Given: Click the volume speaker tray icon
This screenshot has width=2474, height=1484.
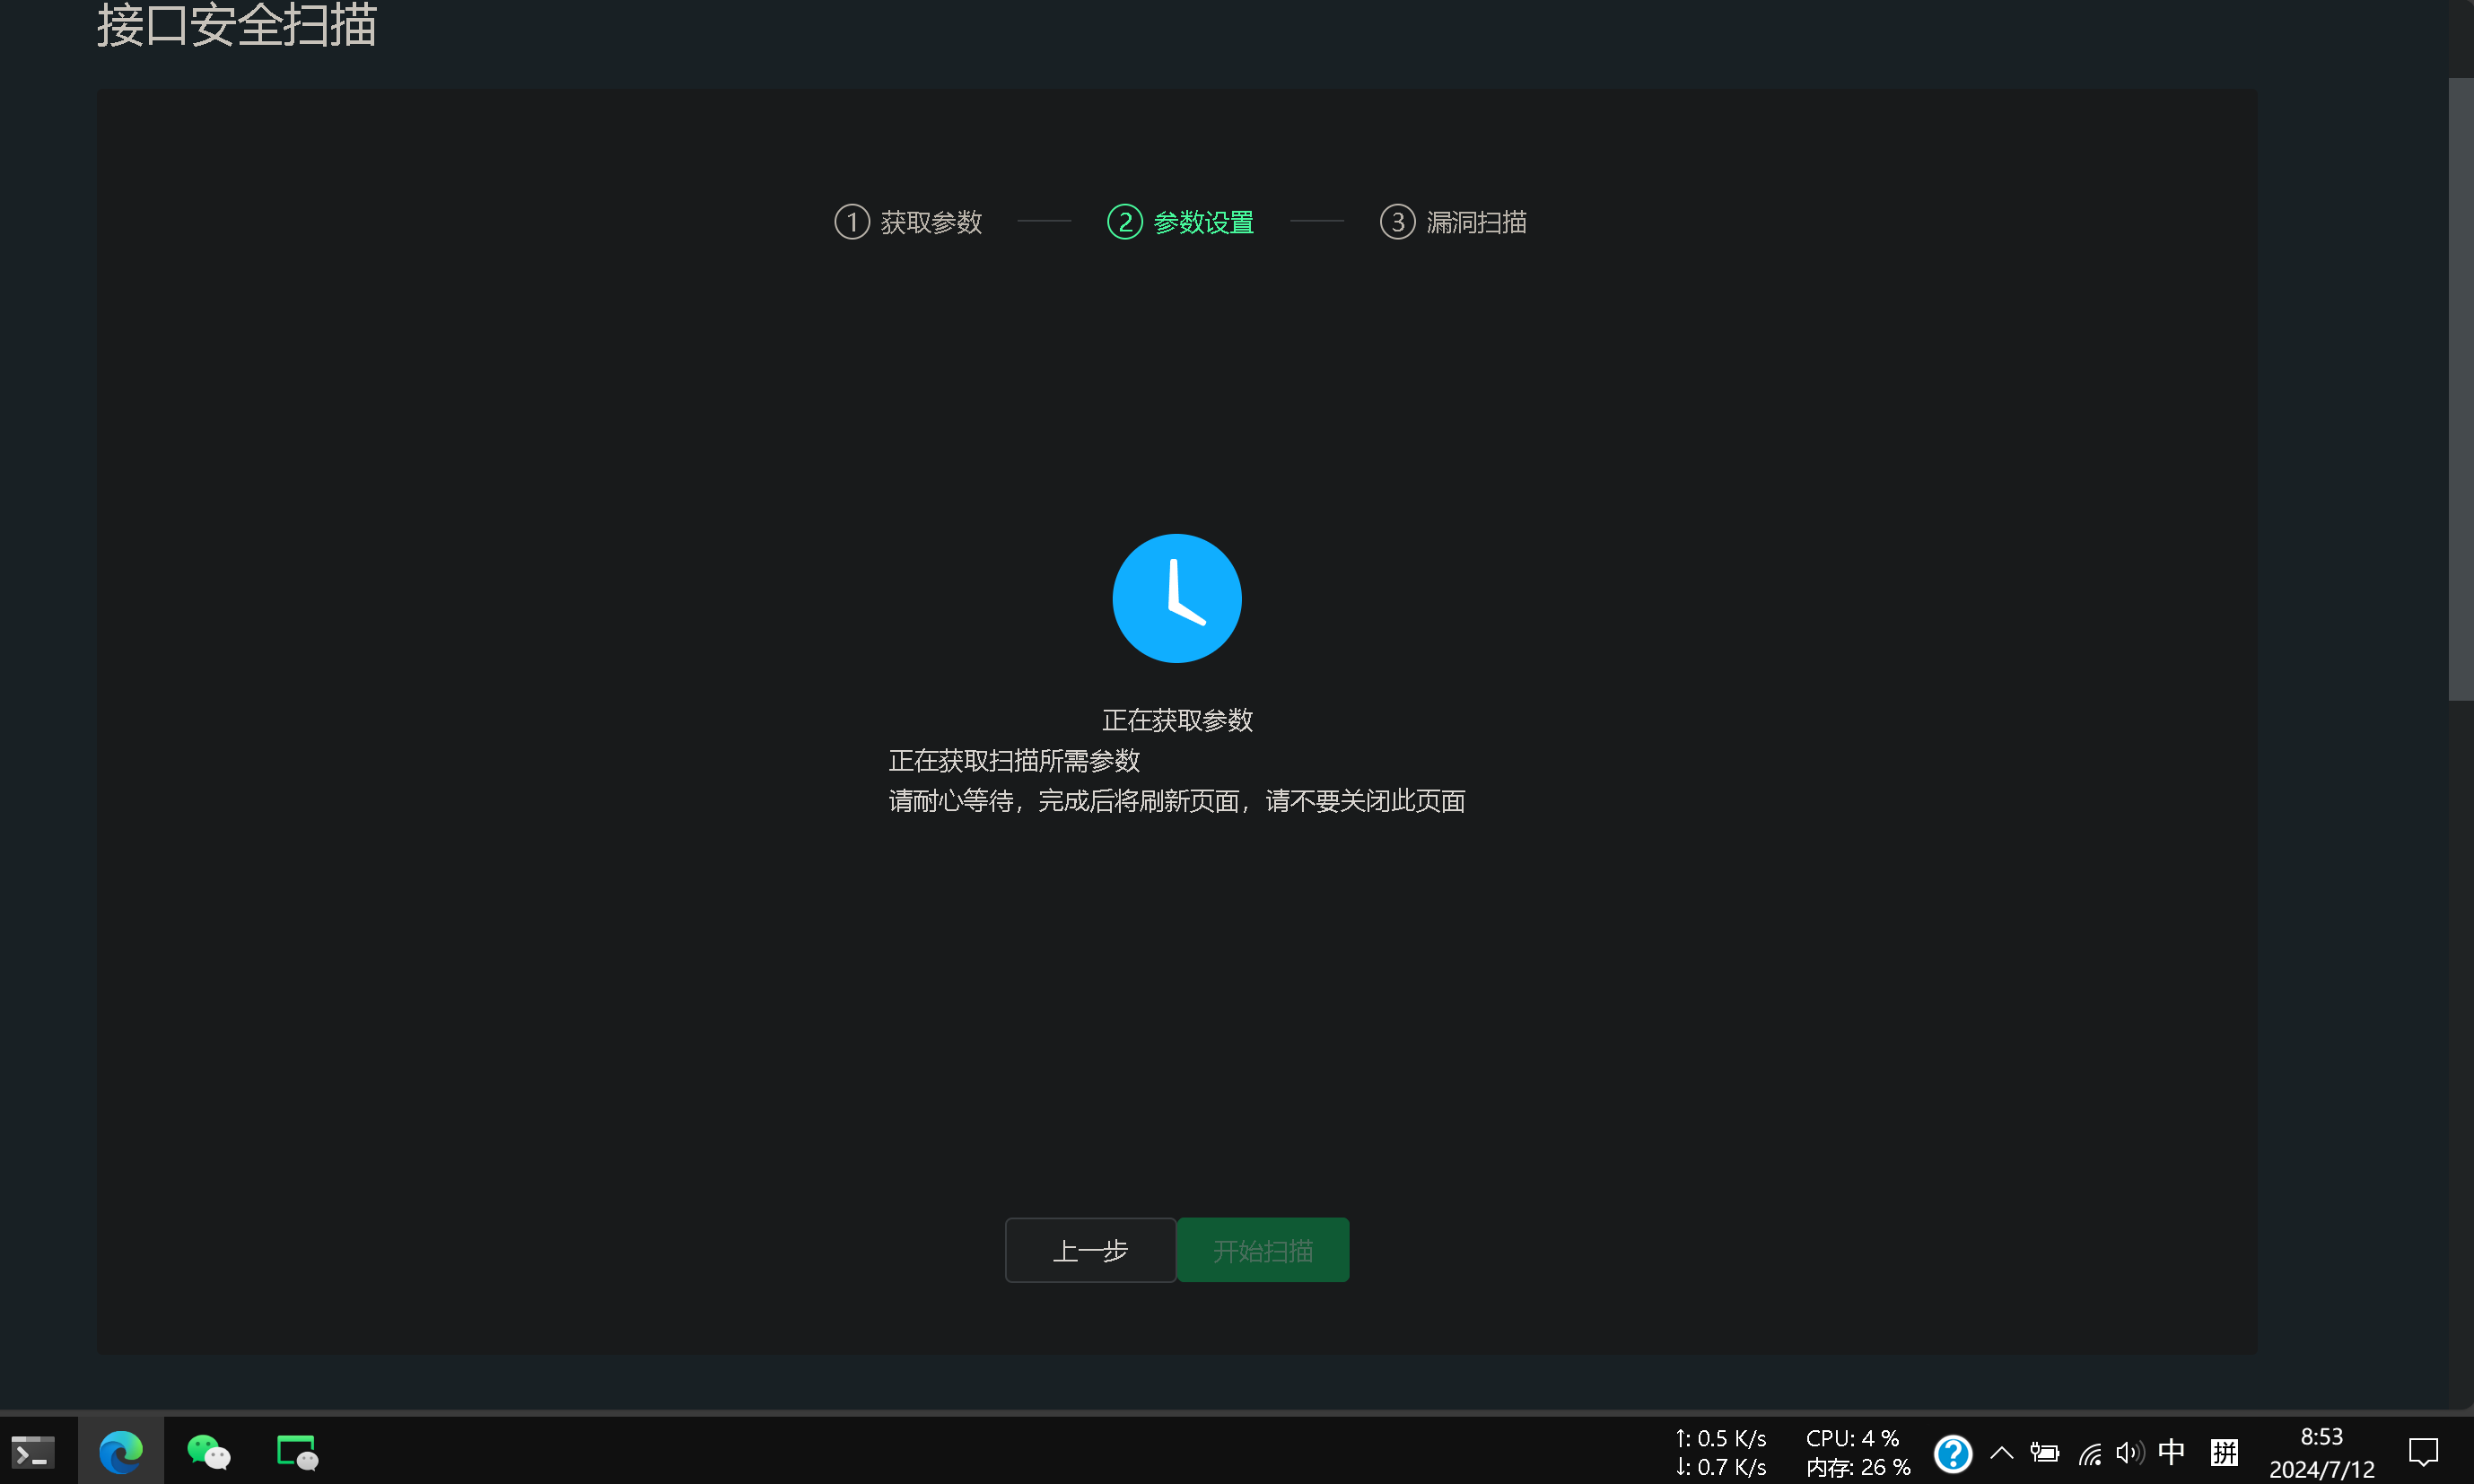Looking at the screenshot, I should 2129,1453.
